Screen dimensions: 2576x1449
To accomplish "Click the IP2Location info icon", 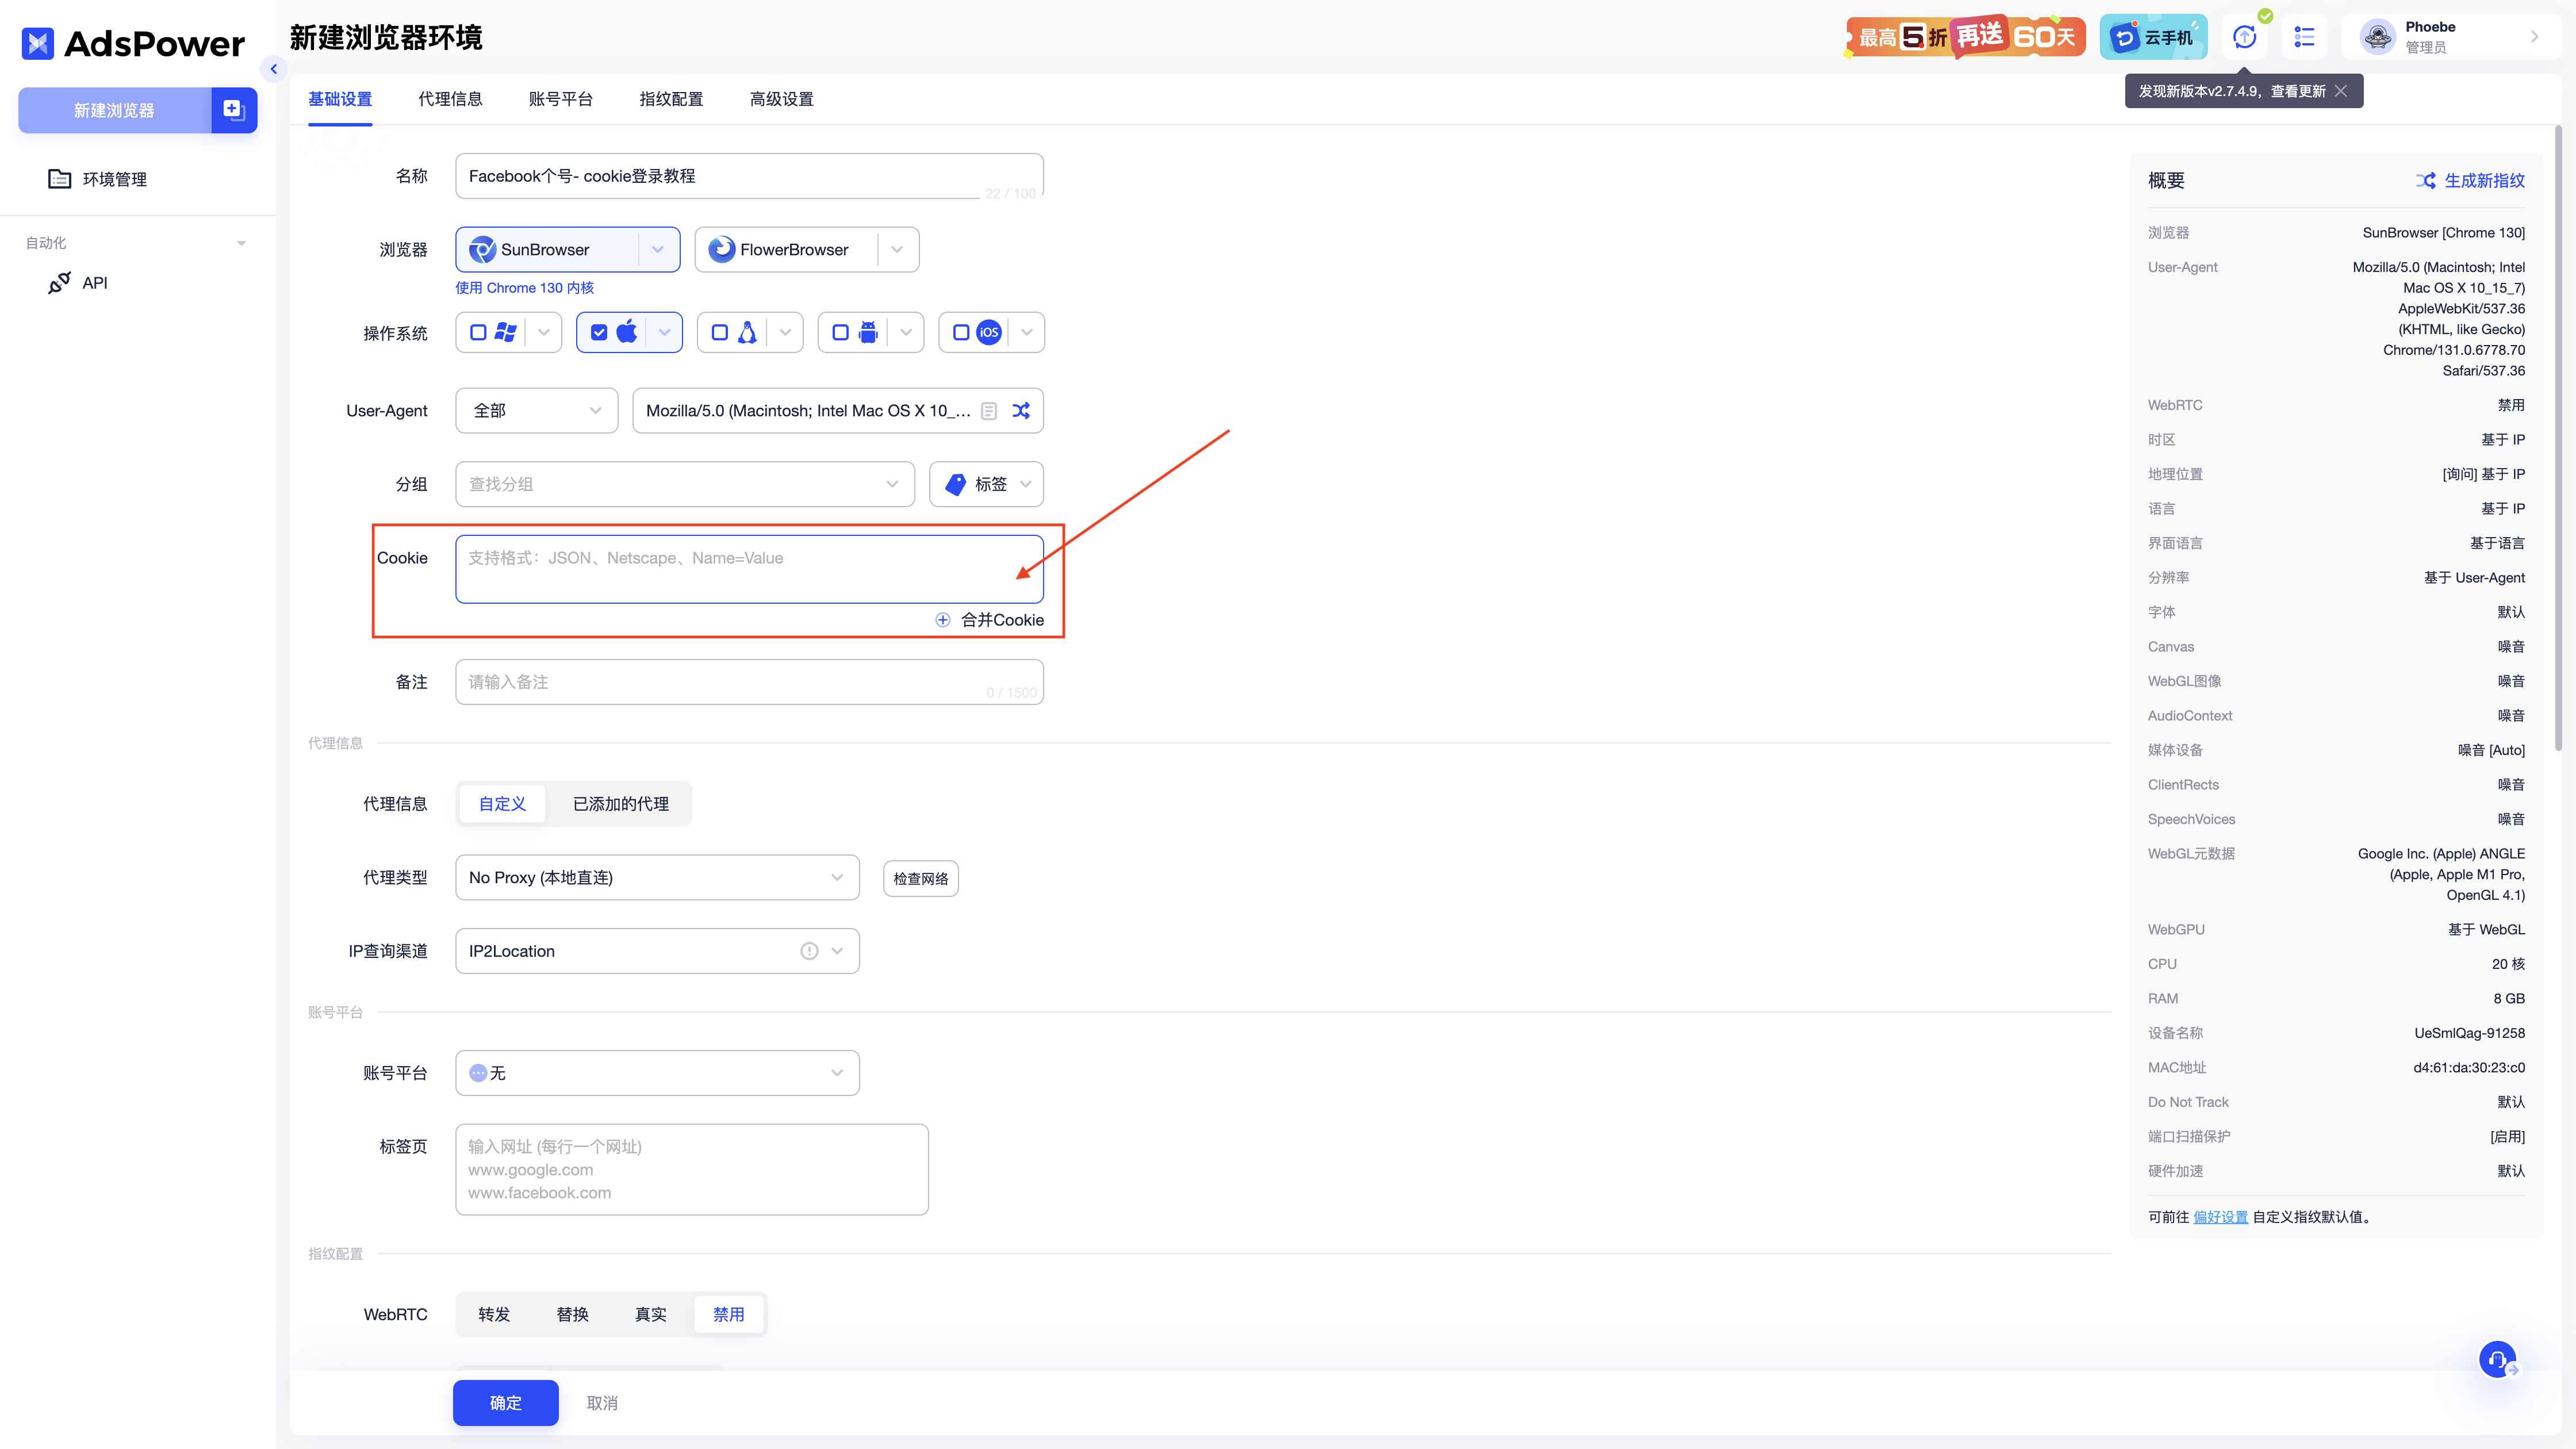I will 809,951.
